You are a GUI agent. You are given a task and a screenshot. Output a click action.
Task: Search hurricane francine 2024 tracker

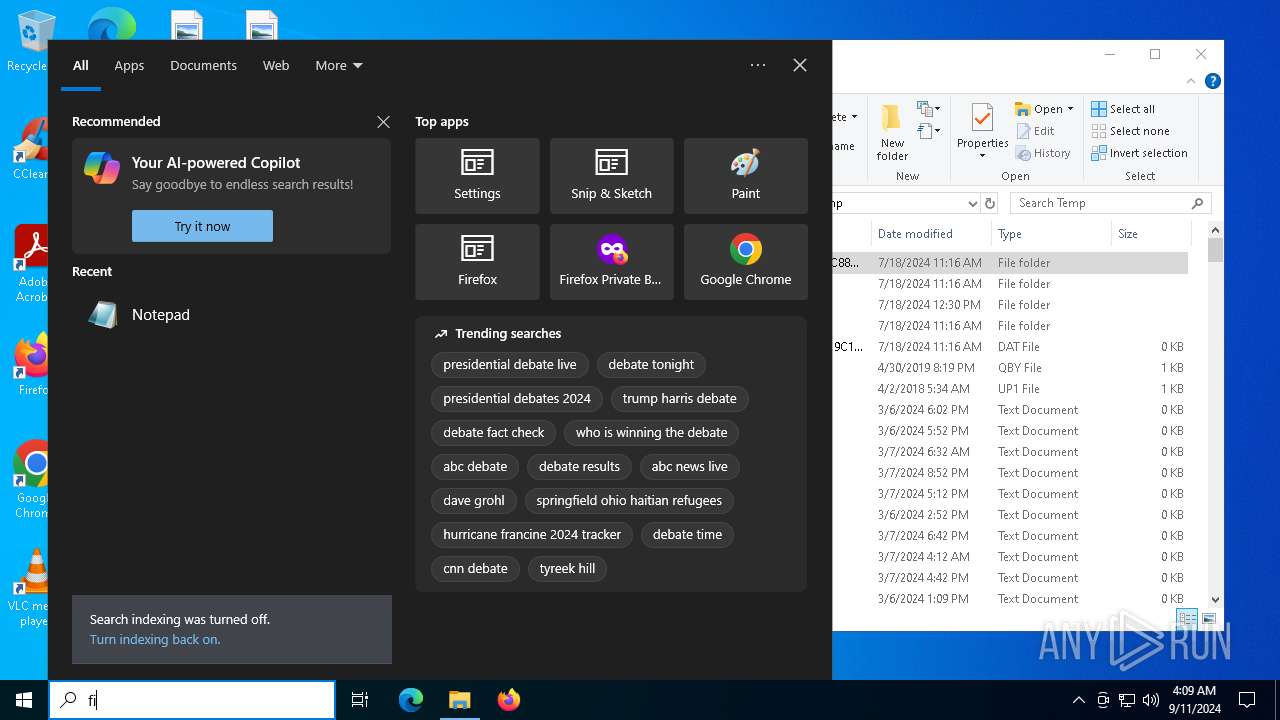tap(532, 534)
